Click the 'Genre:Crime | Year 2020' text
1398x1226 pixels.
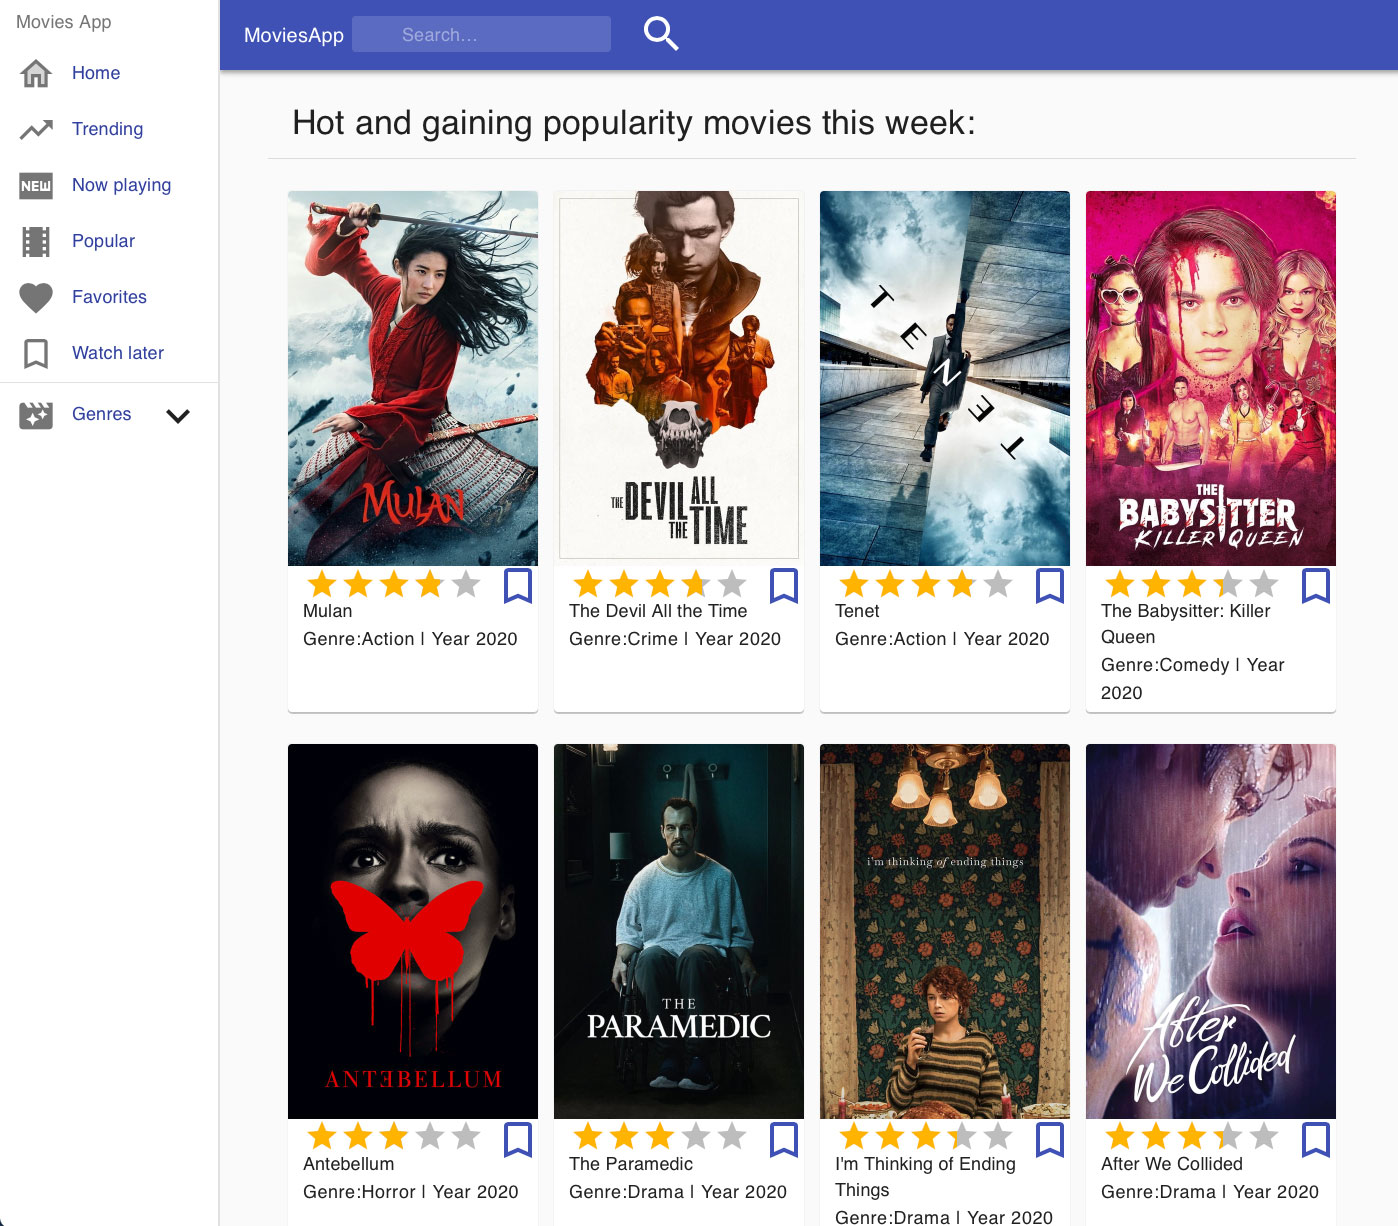pyautogui.click(x=675, y=639)
